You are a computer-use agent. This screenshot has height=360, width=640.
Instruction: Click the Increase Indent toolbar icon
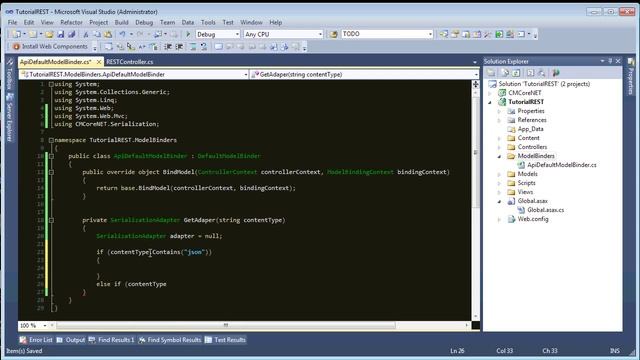(179, 47)
